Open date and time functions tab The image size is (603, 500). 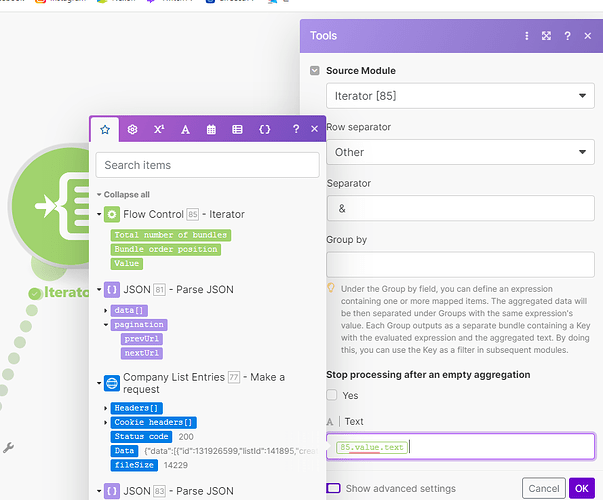(x=211, y=129)
